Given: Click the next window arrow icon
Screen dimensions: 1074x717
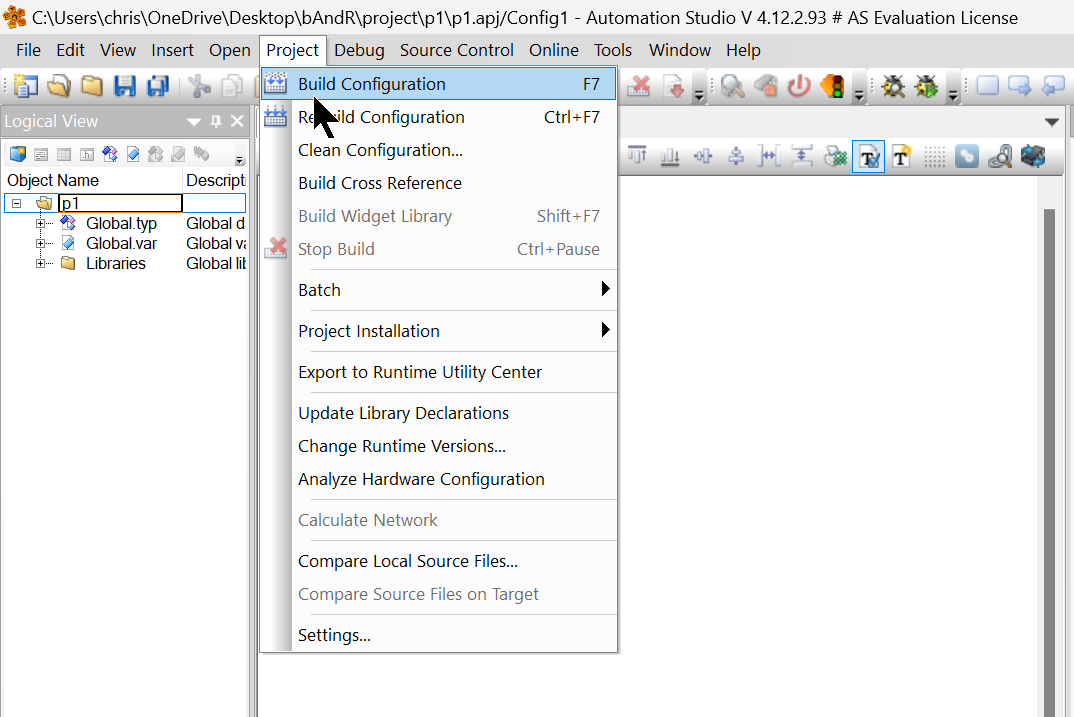Looking at the screenshot, I should tap(1020, 86).
